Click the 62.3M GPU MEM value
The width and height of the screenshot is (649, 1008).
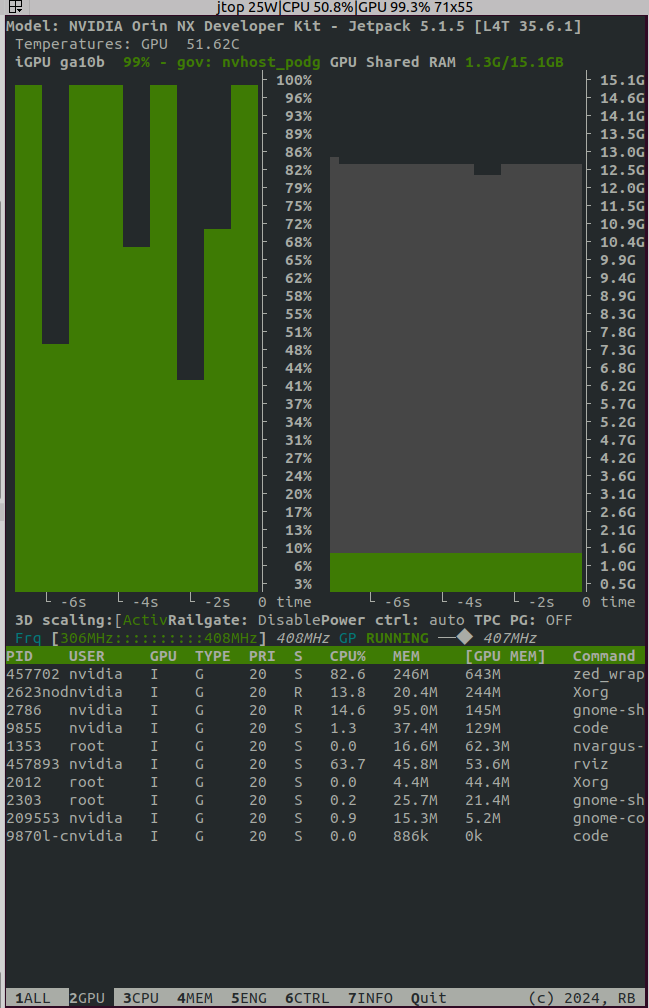coord(487,746)
